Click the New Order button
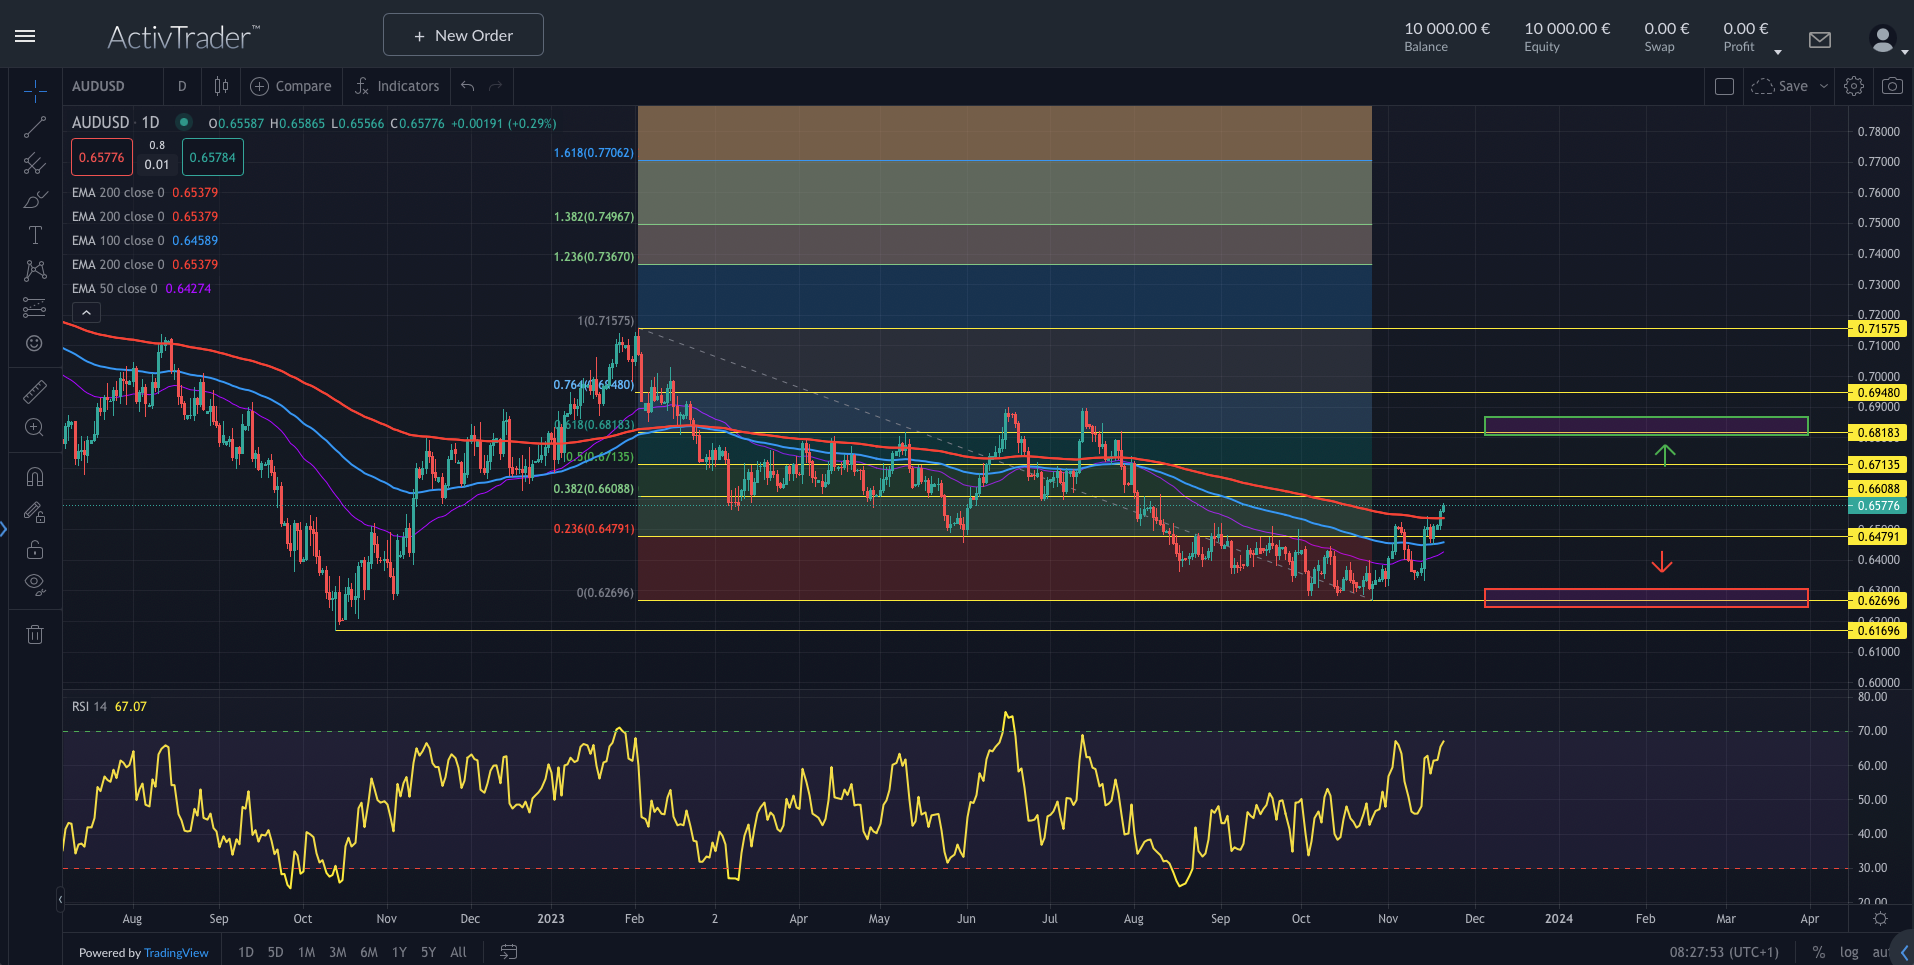Screen dimensions: 1914x965 click(x=463, y=34)
